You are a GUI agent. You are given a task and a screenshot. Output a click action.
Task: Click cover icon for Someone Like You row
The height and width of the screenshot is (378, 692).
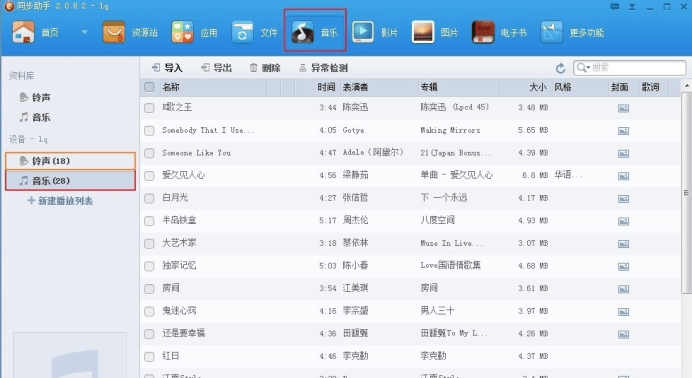[x=623, y=153]
